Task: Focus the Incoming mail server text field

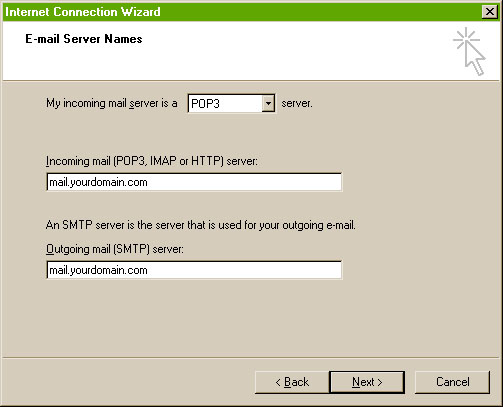Action: [194, 182]
